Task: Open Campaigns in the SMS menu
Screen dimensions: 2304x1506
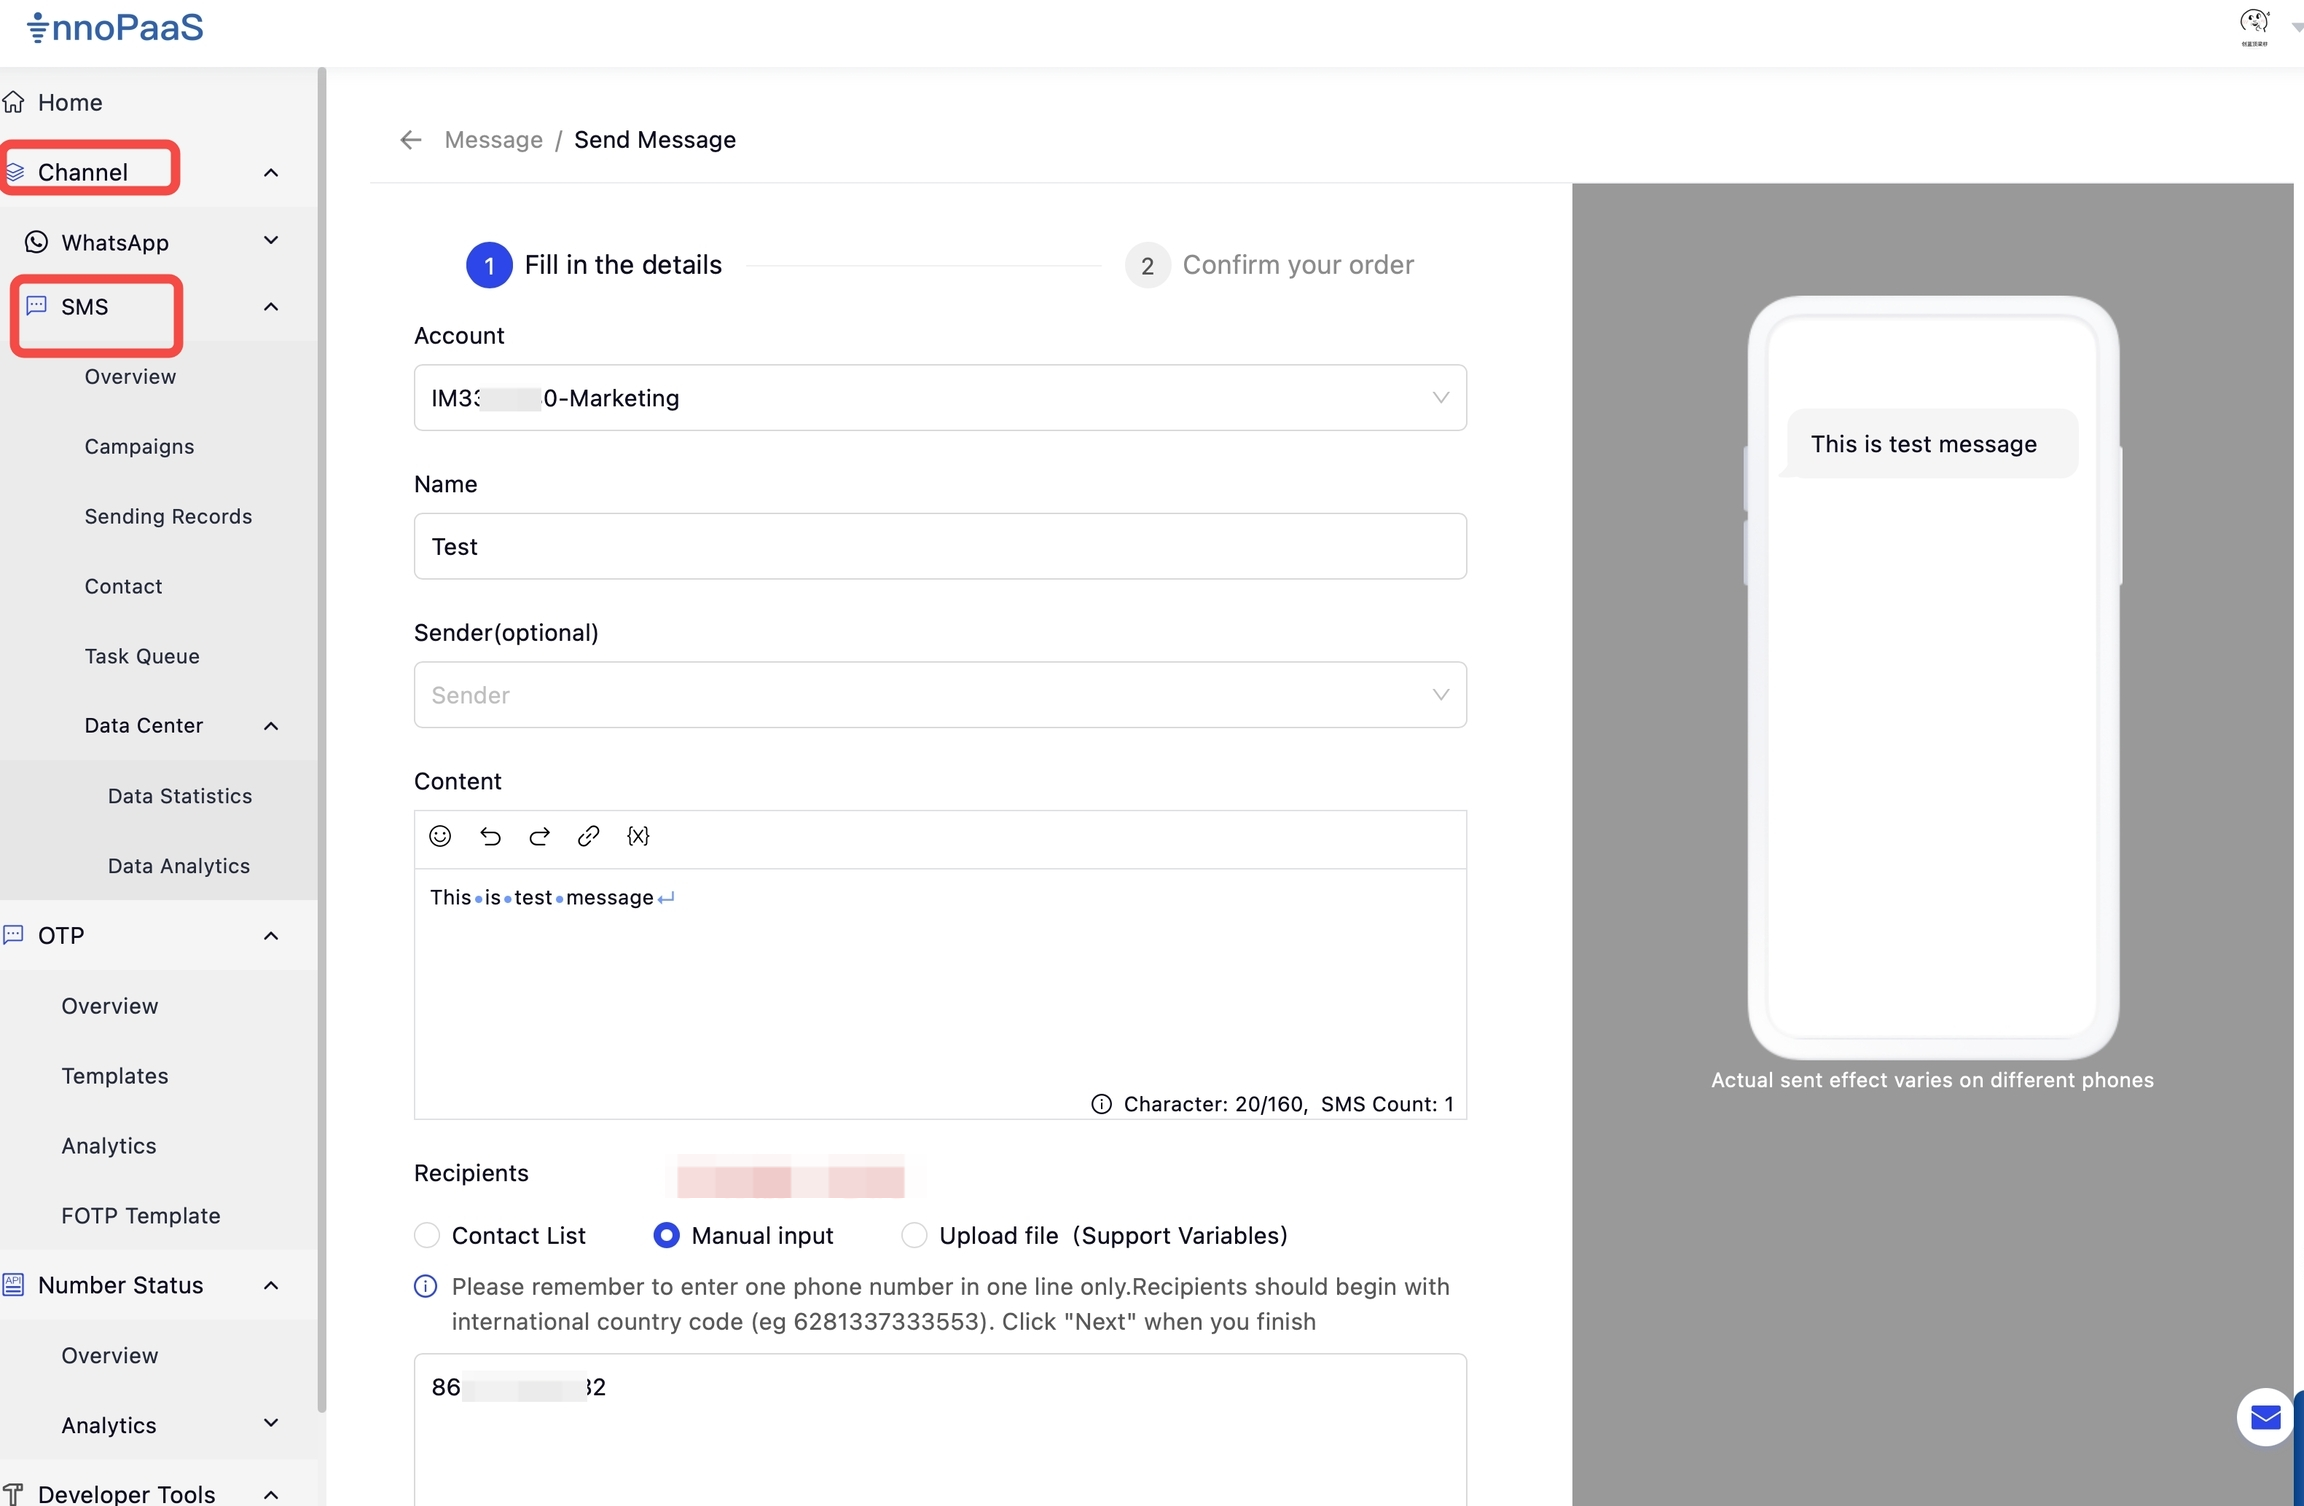Action: pos(139,446)
